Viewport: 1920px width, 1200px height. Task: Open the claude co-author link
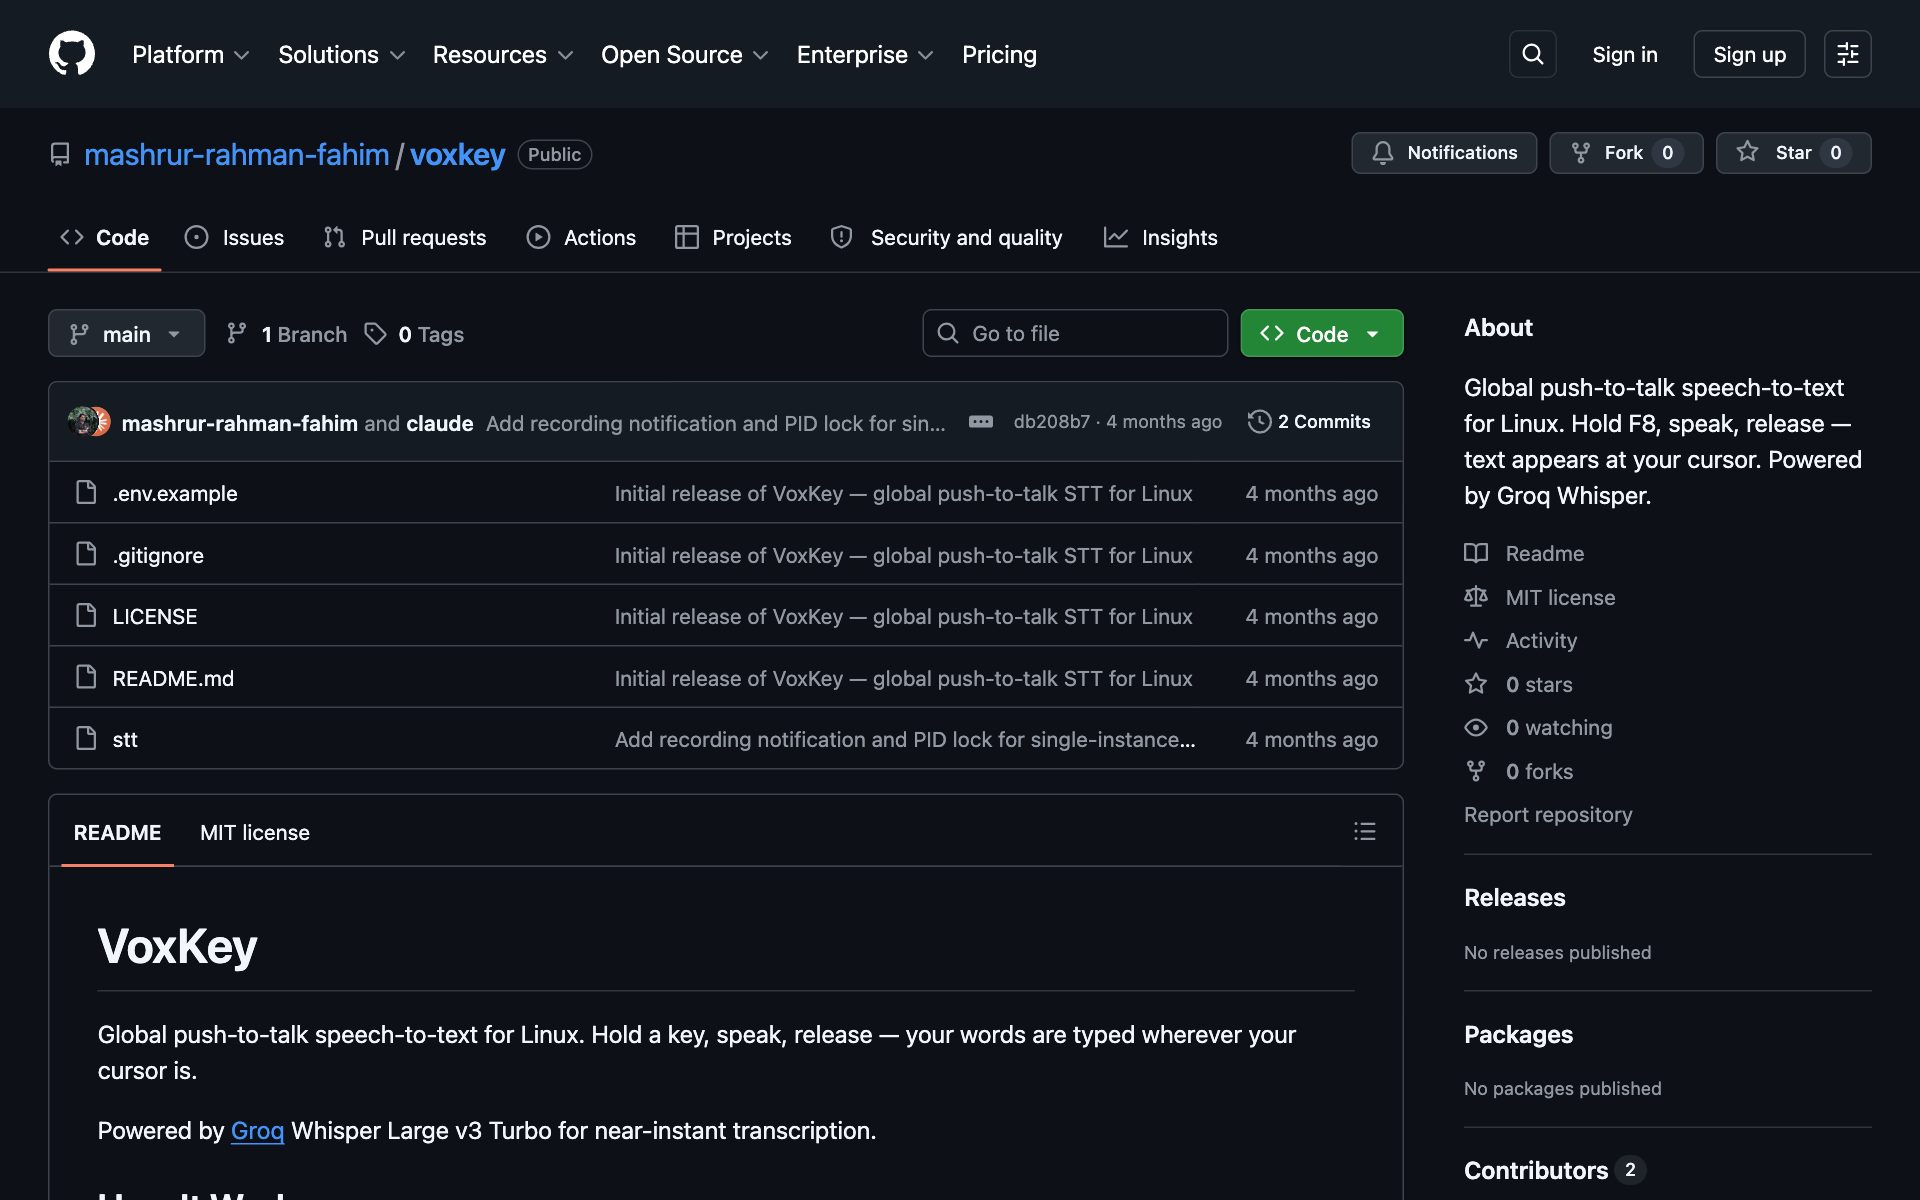coord(439,423)
